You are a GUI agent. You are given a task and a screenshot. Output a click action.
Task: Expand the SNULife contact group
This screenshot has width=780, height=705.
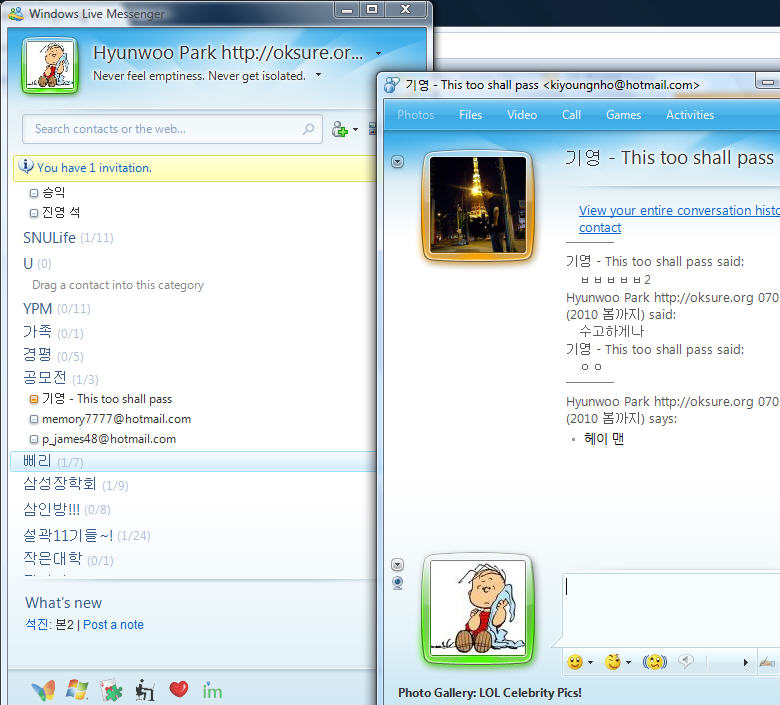(x=49, y=237)
